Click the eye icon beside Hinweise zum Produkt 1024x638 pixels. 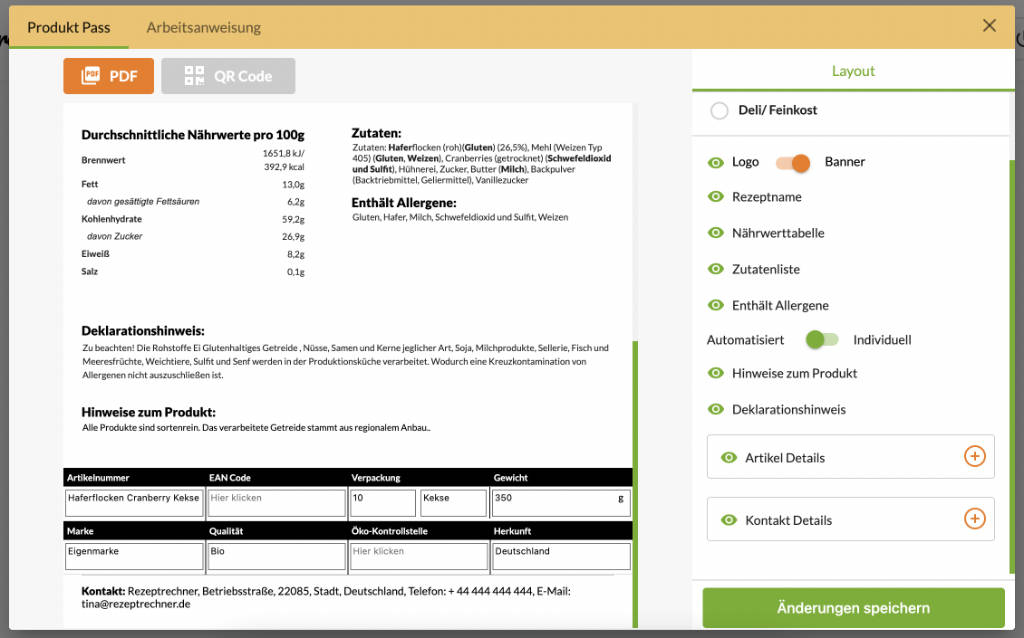coord(715,373)
